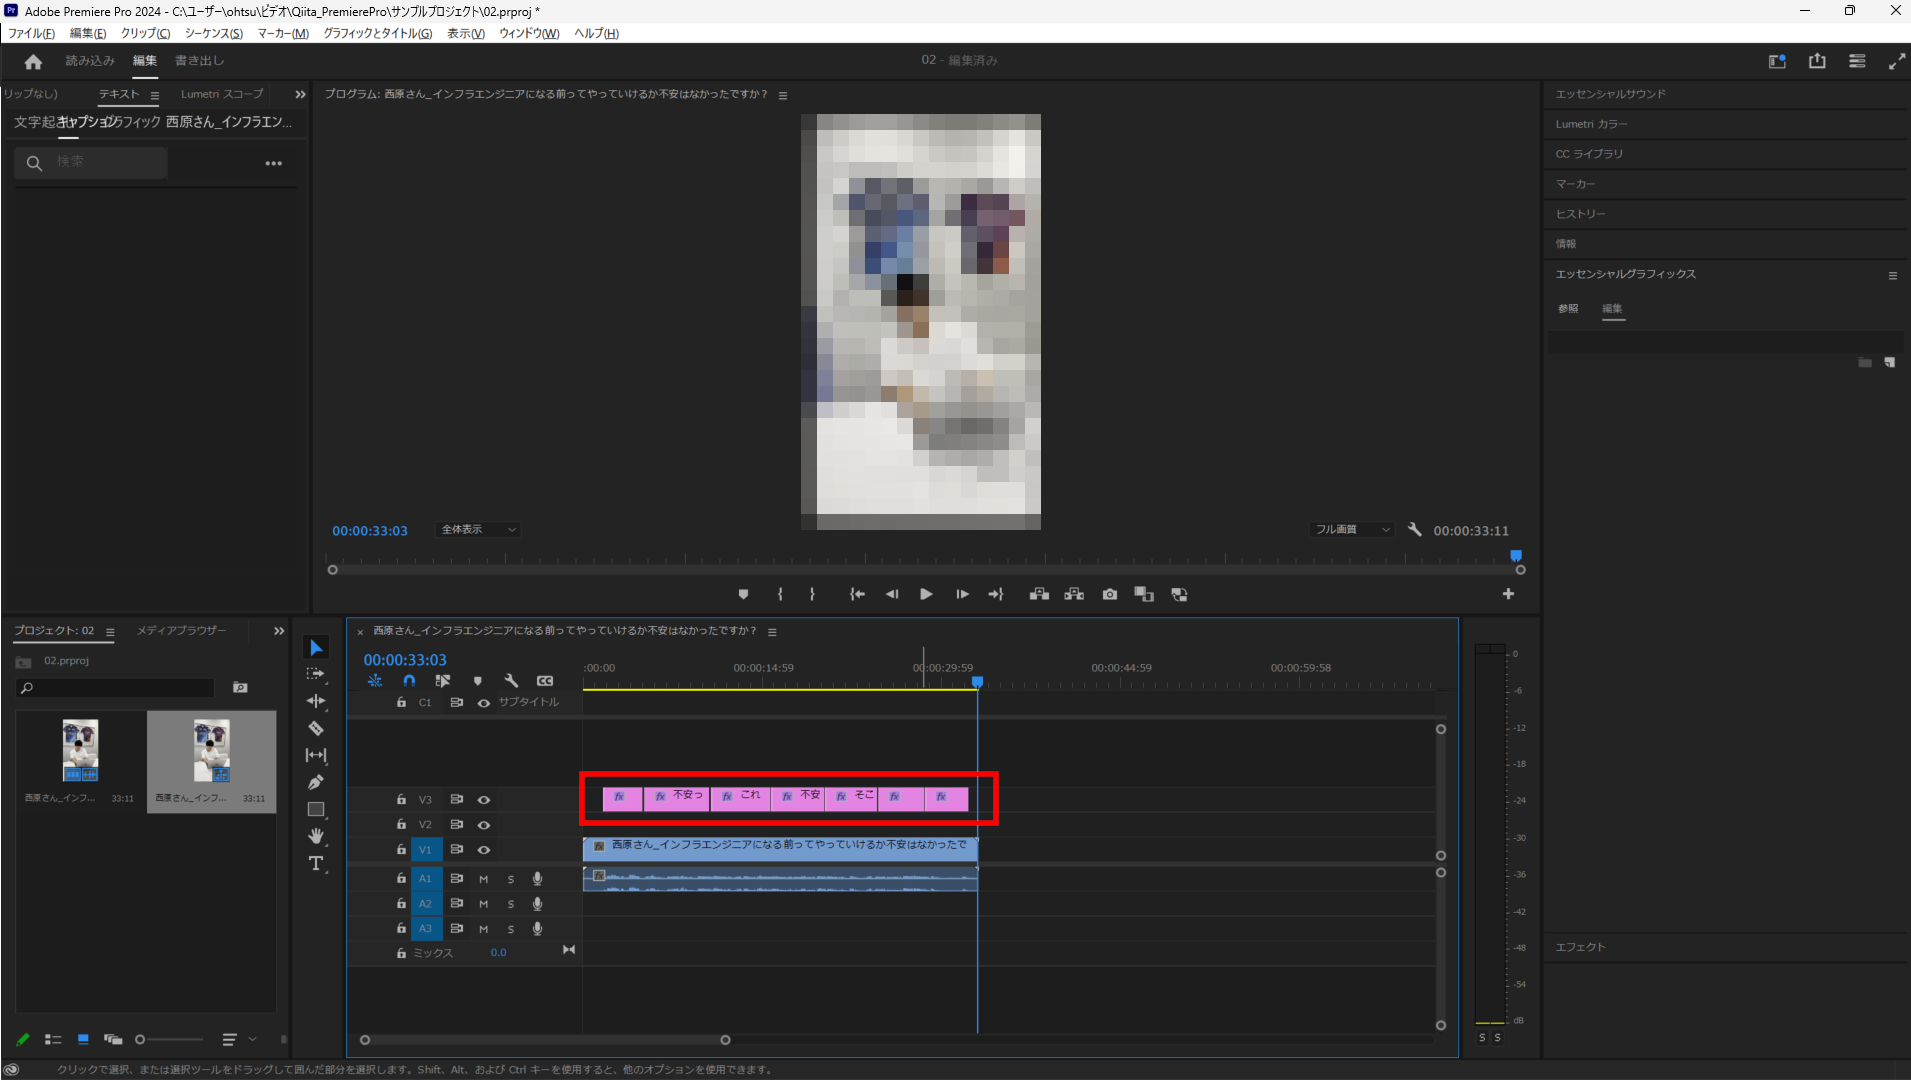Open Quick Export icon

click(x=1817, y=61)
